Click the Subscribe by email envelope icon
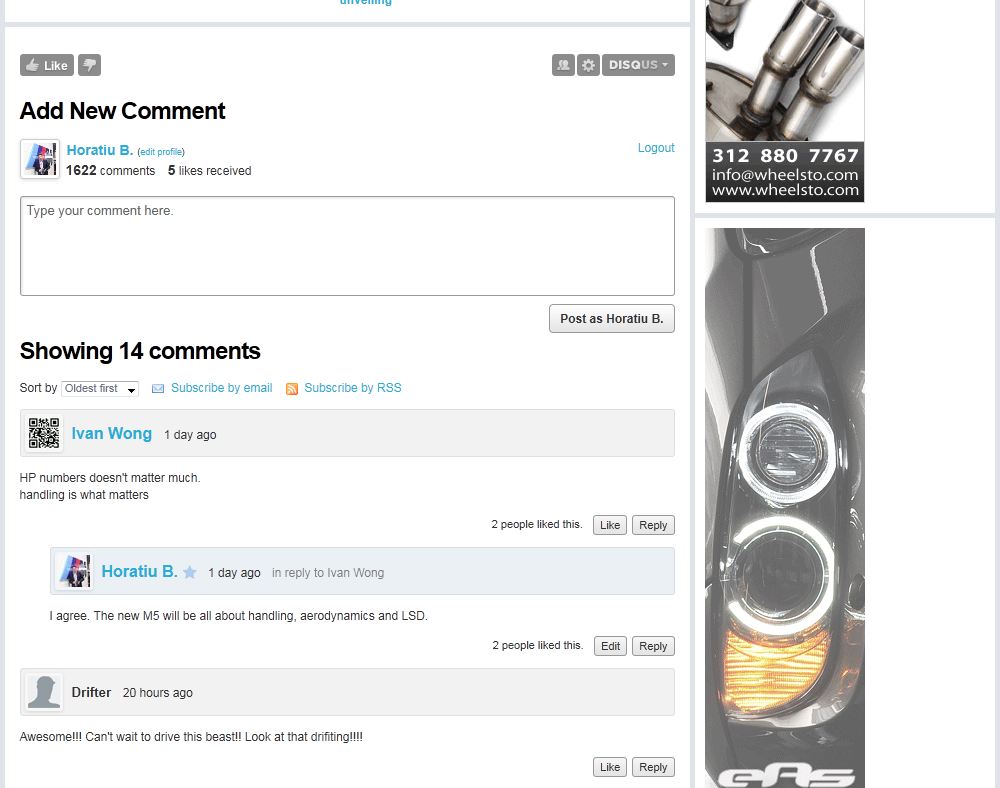1000x788 pixels. pos(158,389)
